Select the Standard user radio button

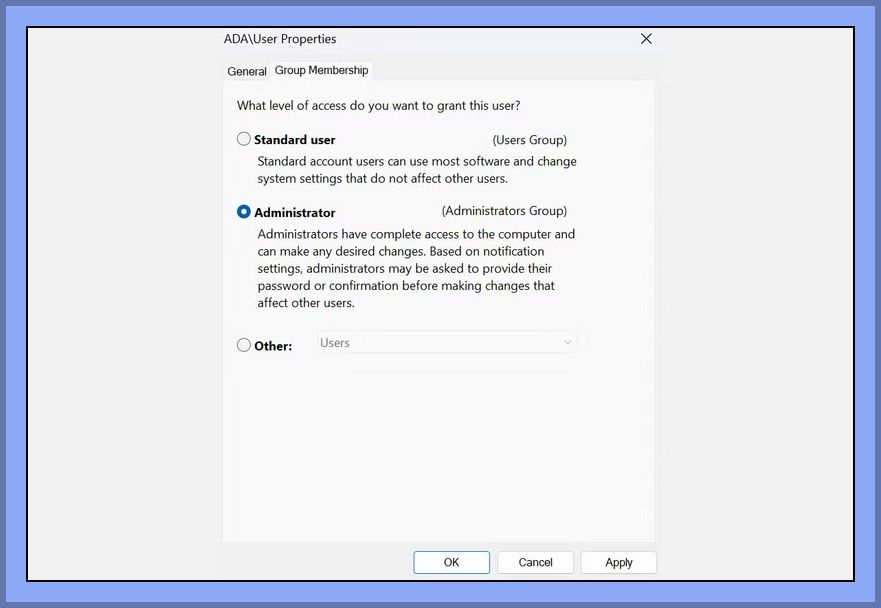point(243,139)
